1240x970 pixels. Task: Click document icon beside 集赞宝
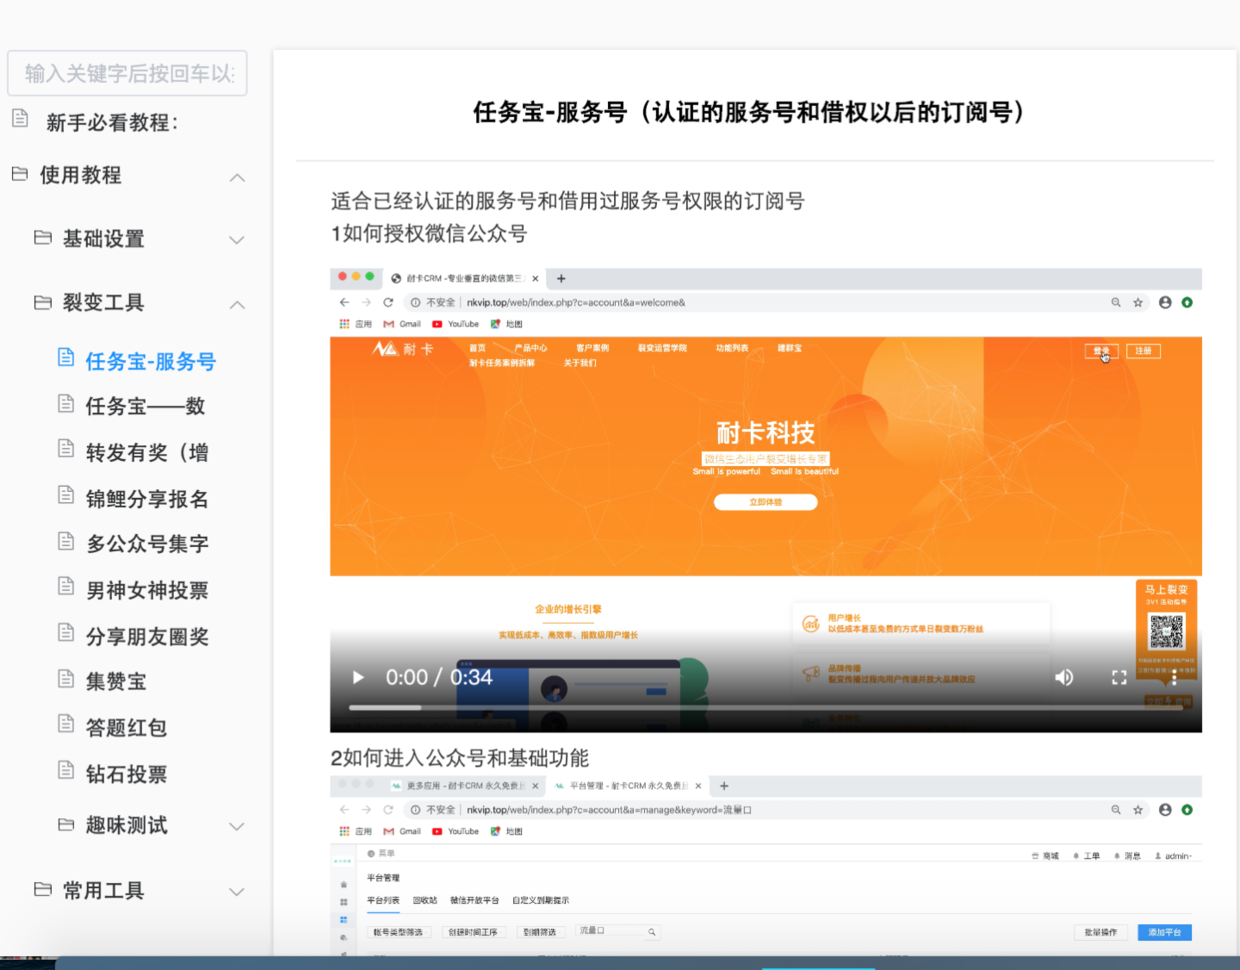(66, 679)
